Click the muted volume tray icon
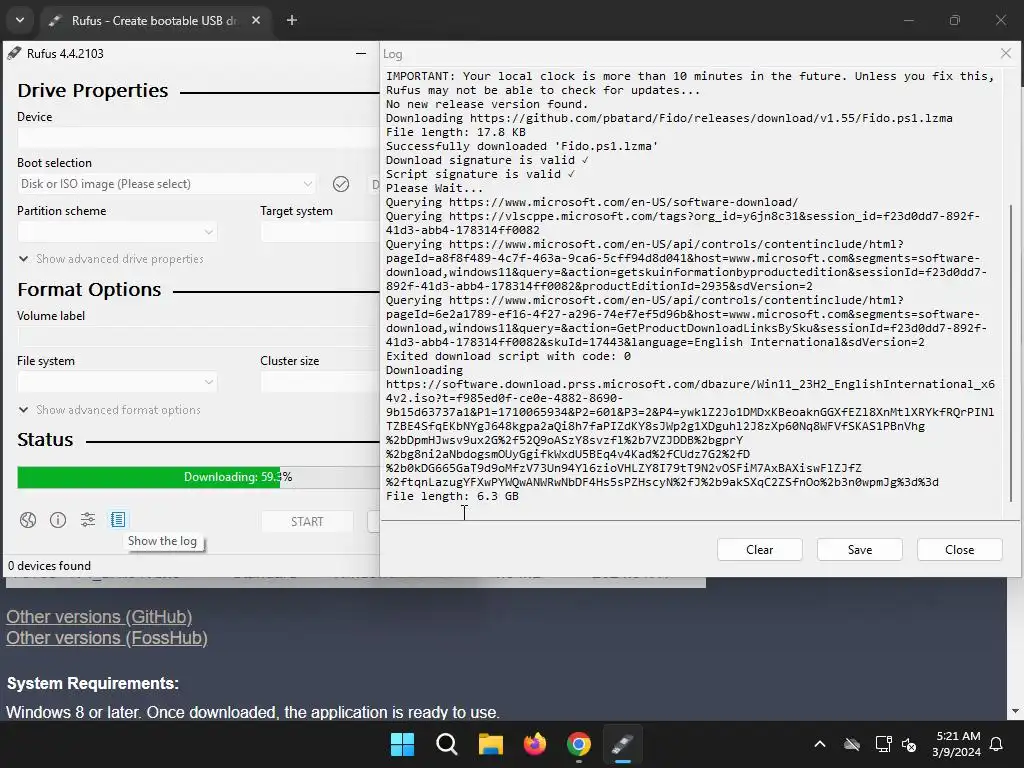Image resolution: width=1024 pixels, height=768 pixels. pos(908,744)
